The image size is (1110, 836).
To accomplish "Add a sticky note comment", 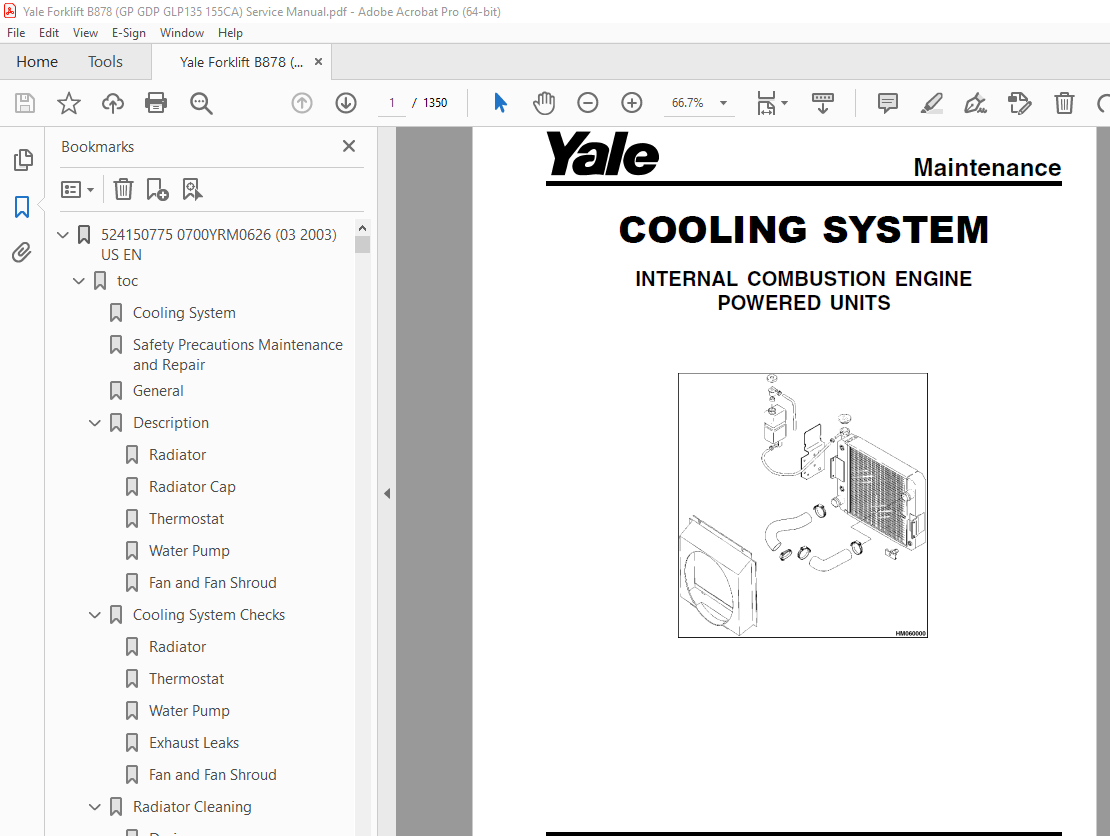I will pos(888,103).
